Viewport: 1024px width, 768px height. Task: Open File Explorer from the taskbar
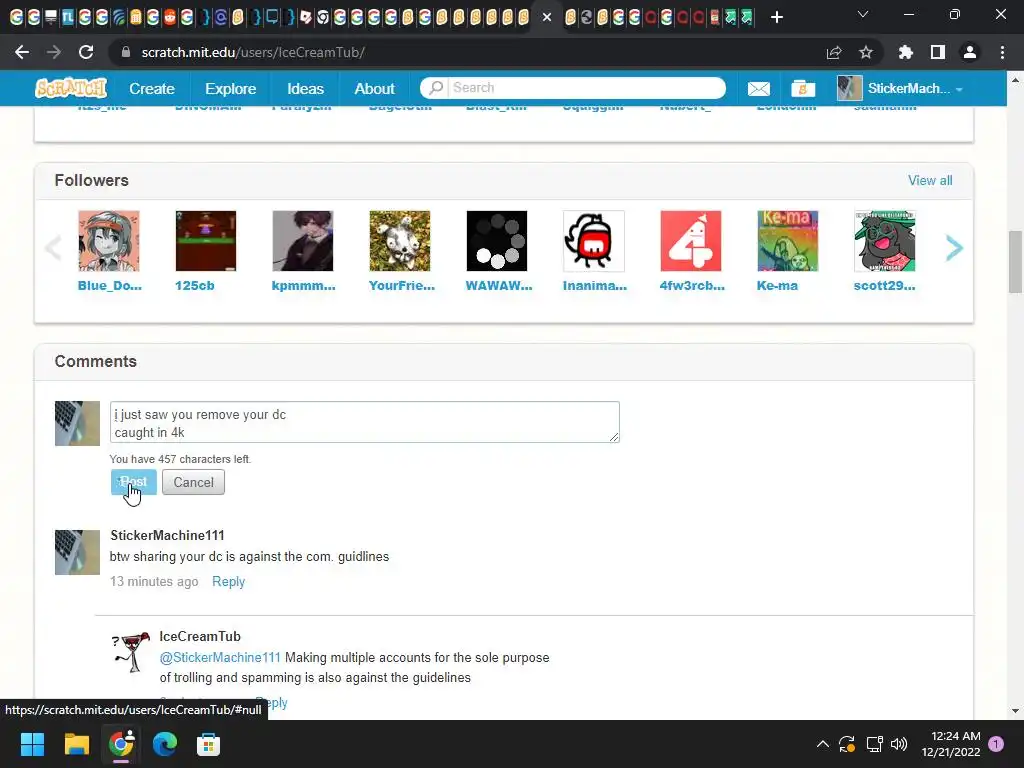pos(76,744)
